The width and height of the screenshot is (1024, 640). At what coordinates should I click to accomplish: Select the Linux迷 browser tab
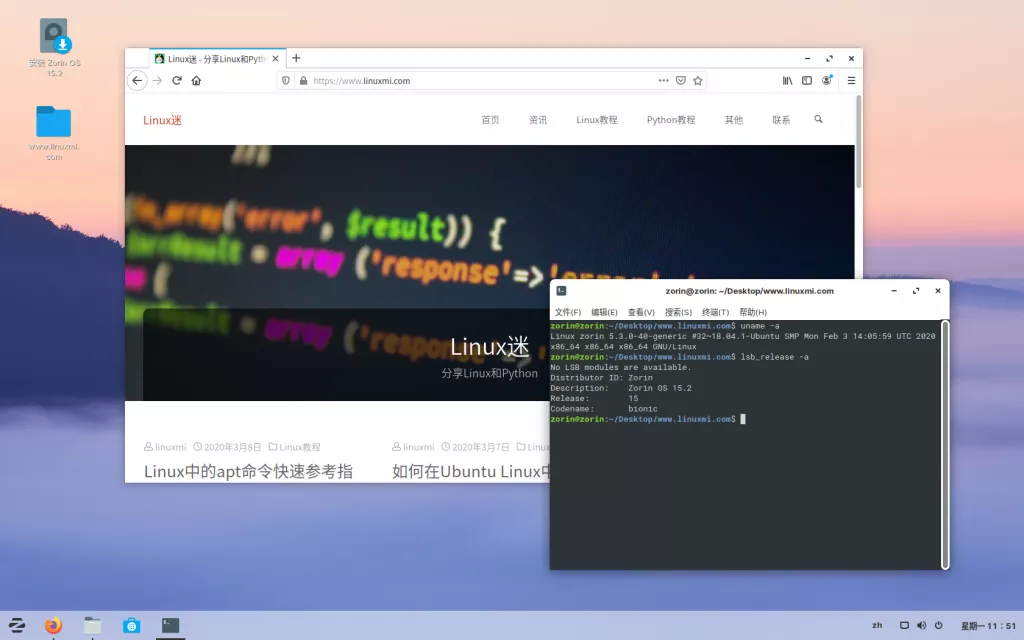pyautogui.click(x=217, y=58)
